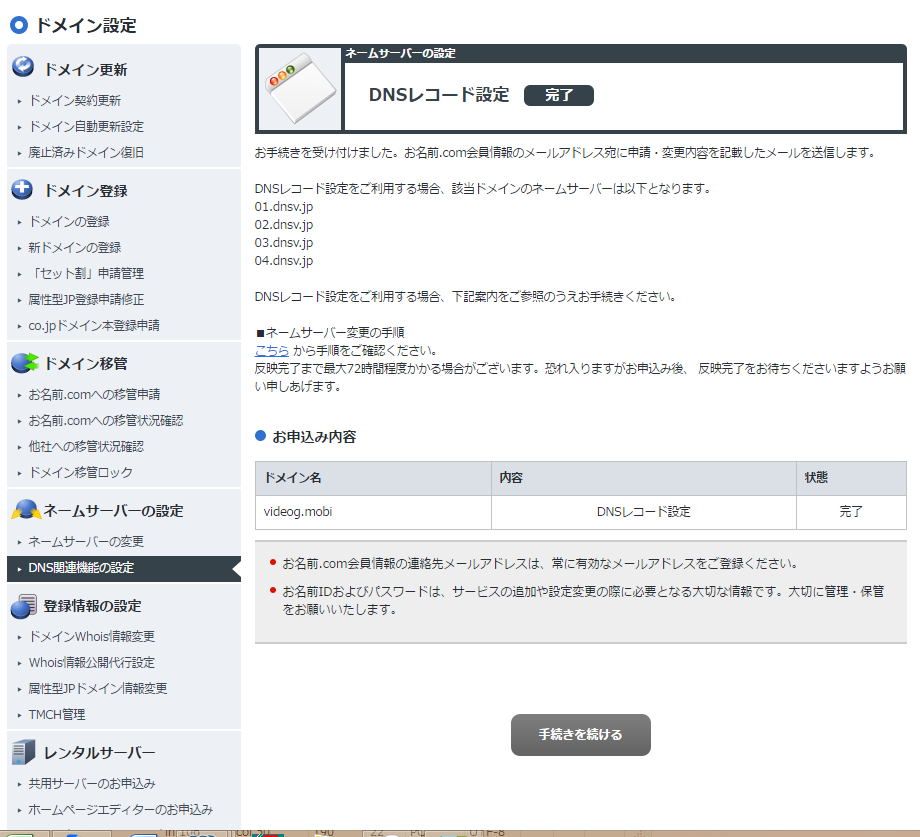Open お名前.comへの移管申請 link
The height and width of the screenshot is (837, 920).
94,395
